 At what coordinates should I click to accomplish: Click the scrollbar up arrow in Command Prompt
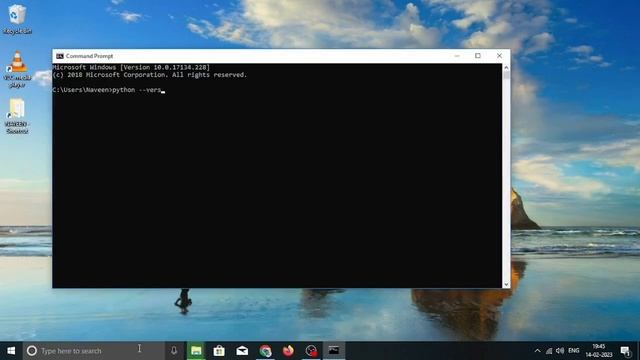point(506,67)
